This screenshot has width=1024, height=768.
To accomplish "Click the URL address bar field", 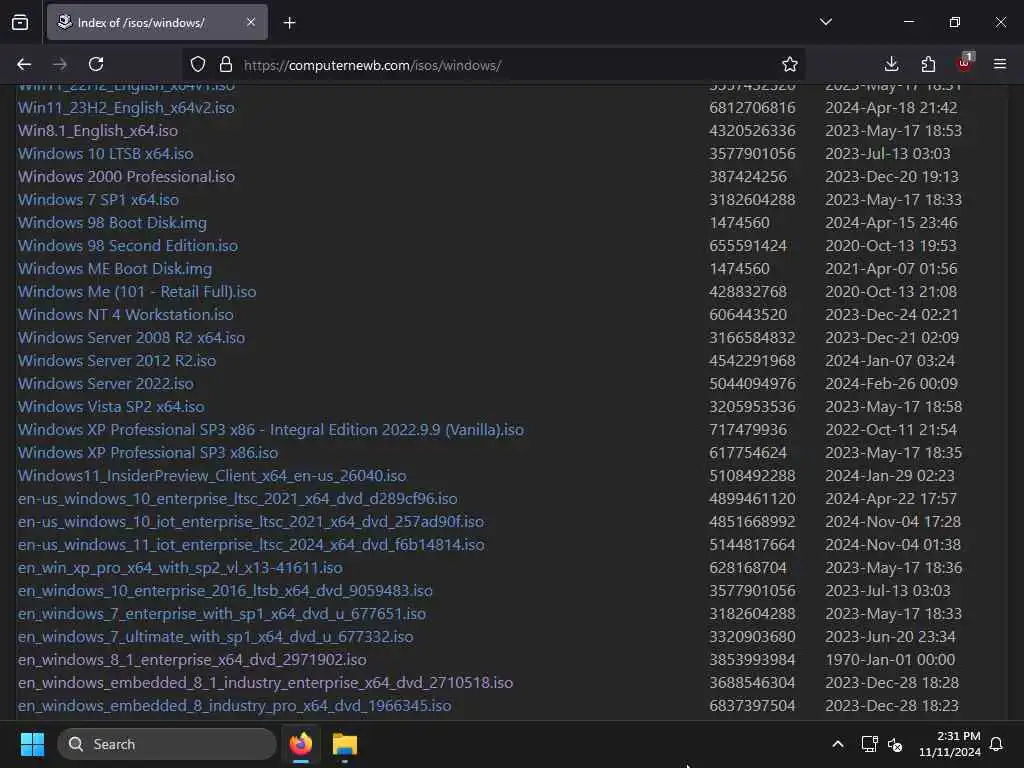I will pos(494,65).
